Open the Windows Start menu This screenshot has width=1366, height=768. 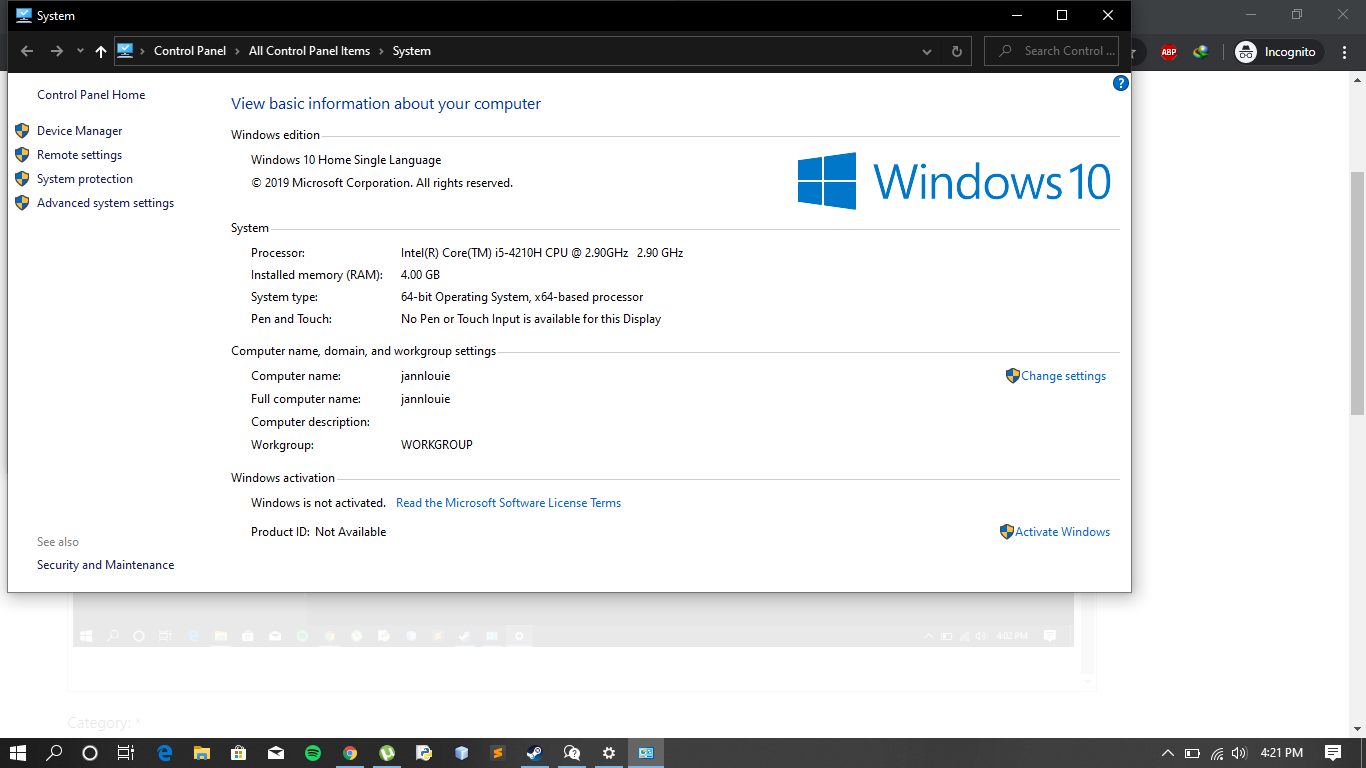coord(18,753)
